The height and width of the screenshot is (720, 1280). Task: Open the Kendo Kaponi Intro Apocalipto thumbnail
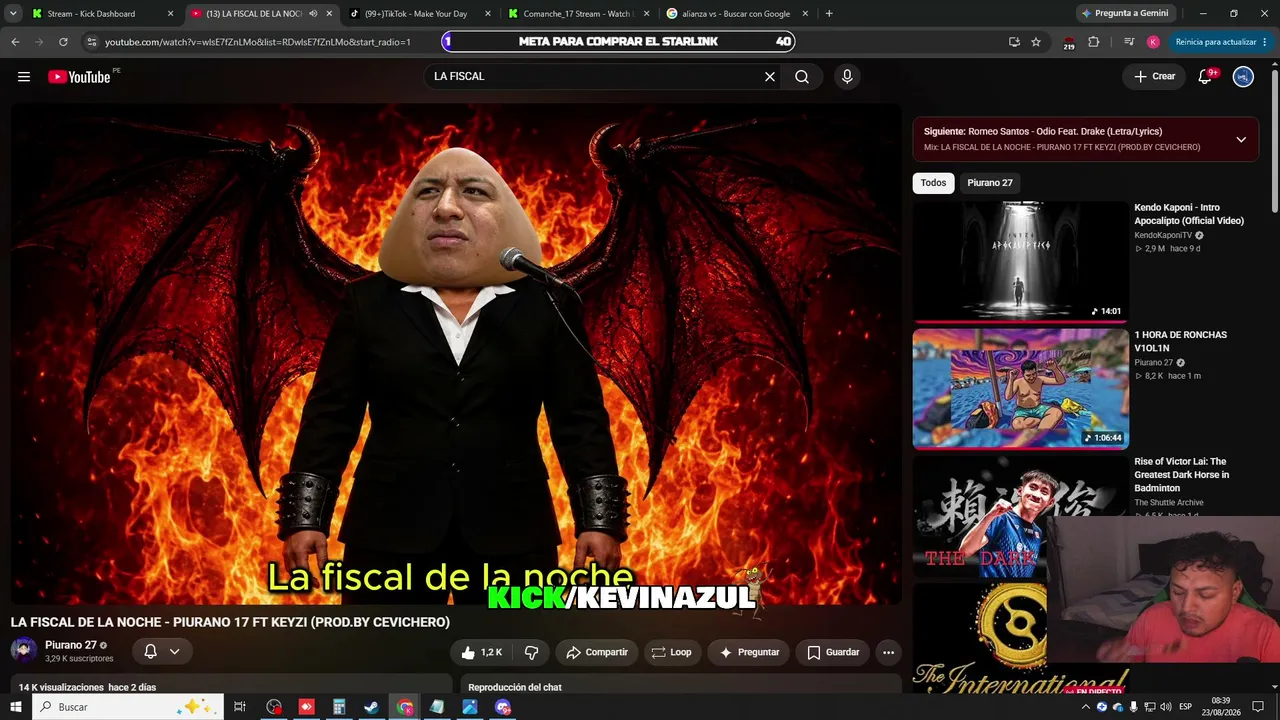click(x=1020, y=262)
